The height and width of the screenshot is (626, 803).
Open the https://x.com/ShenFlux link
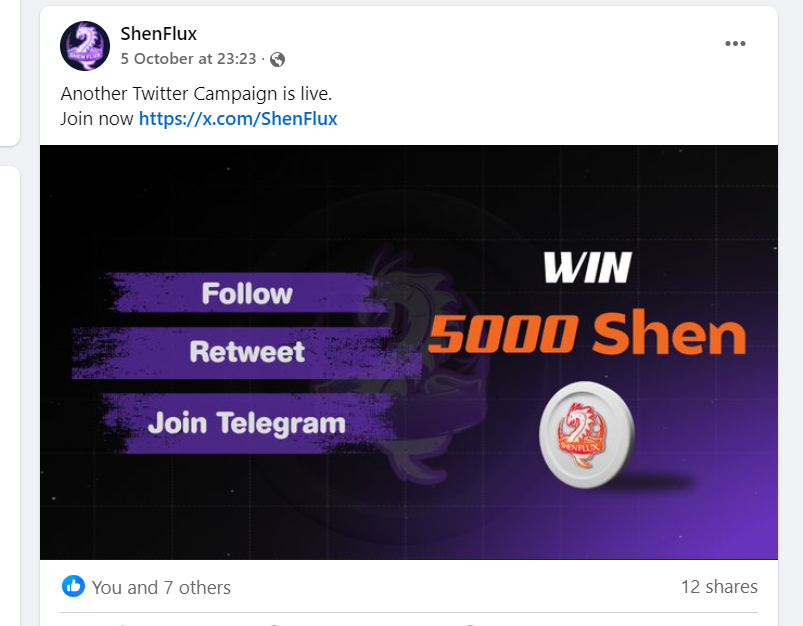pos(238,119)
